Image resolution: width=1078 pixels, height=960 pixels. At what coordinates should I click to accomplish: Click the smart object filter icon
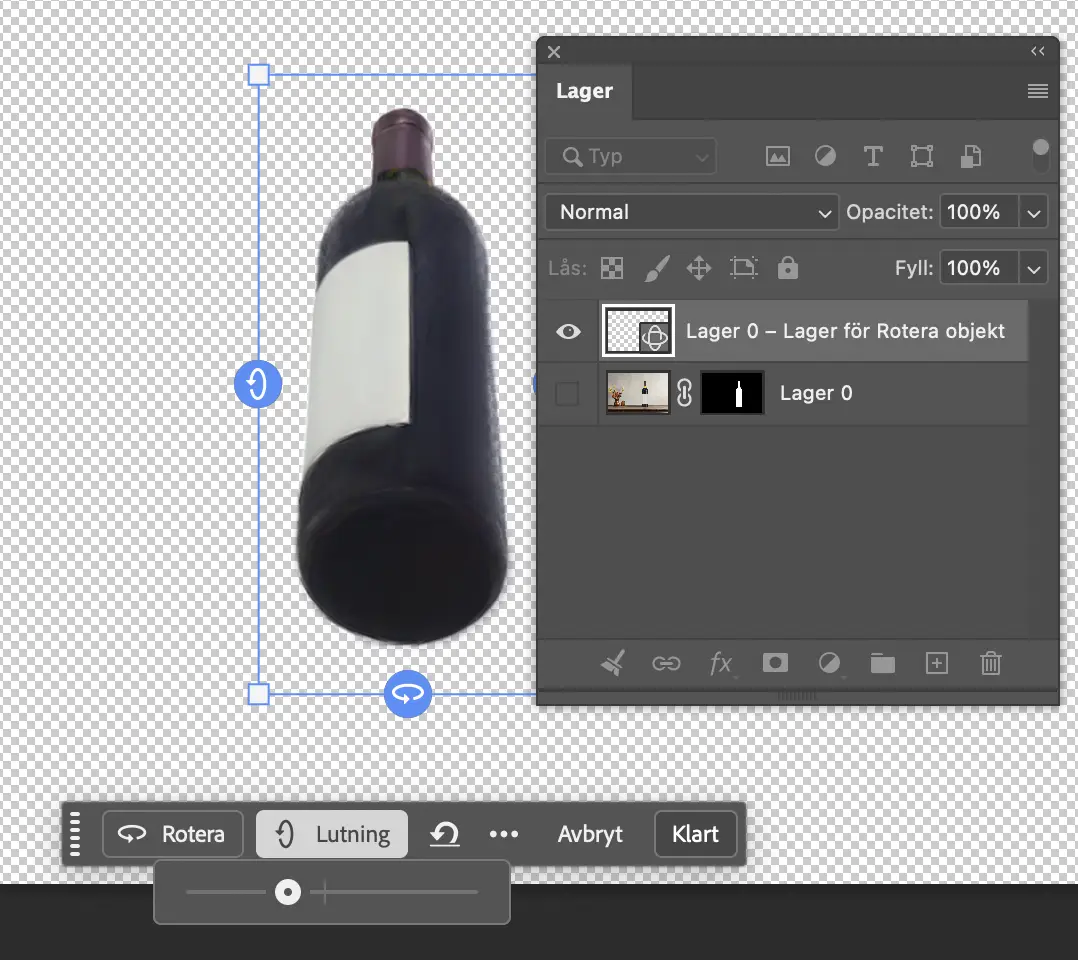click(x=970, y=156)
